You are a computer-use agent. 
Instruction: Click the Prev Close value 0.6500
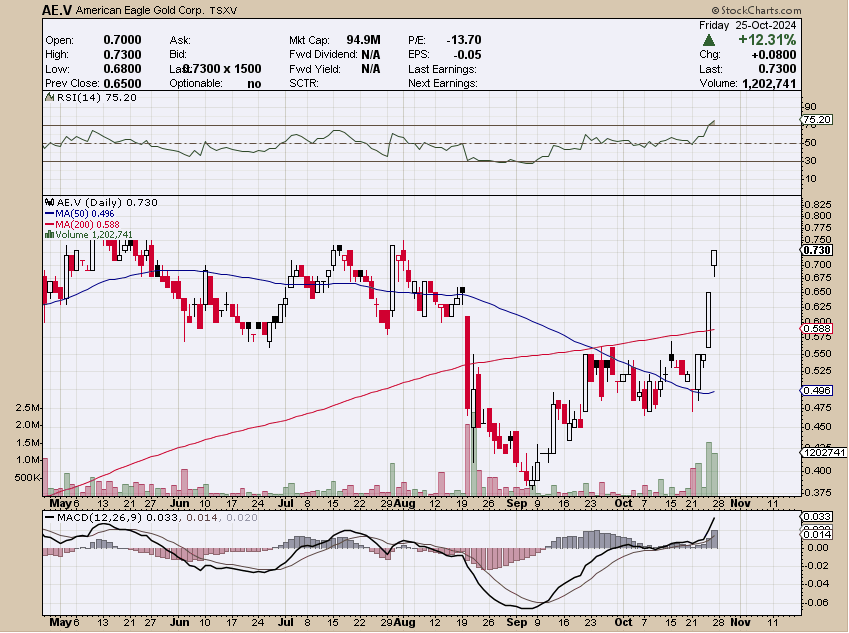tap(122, 83)
